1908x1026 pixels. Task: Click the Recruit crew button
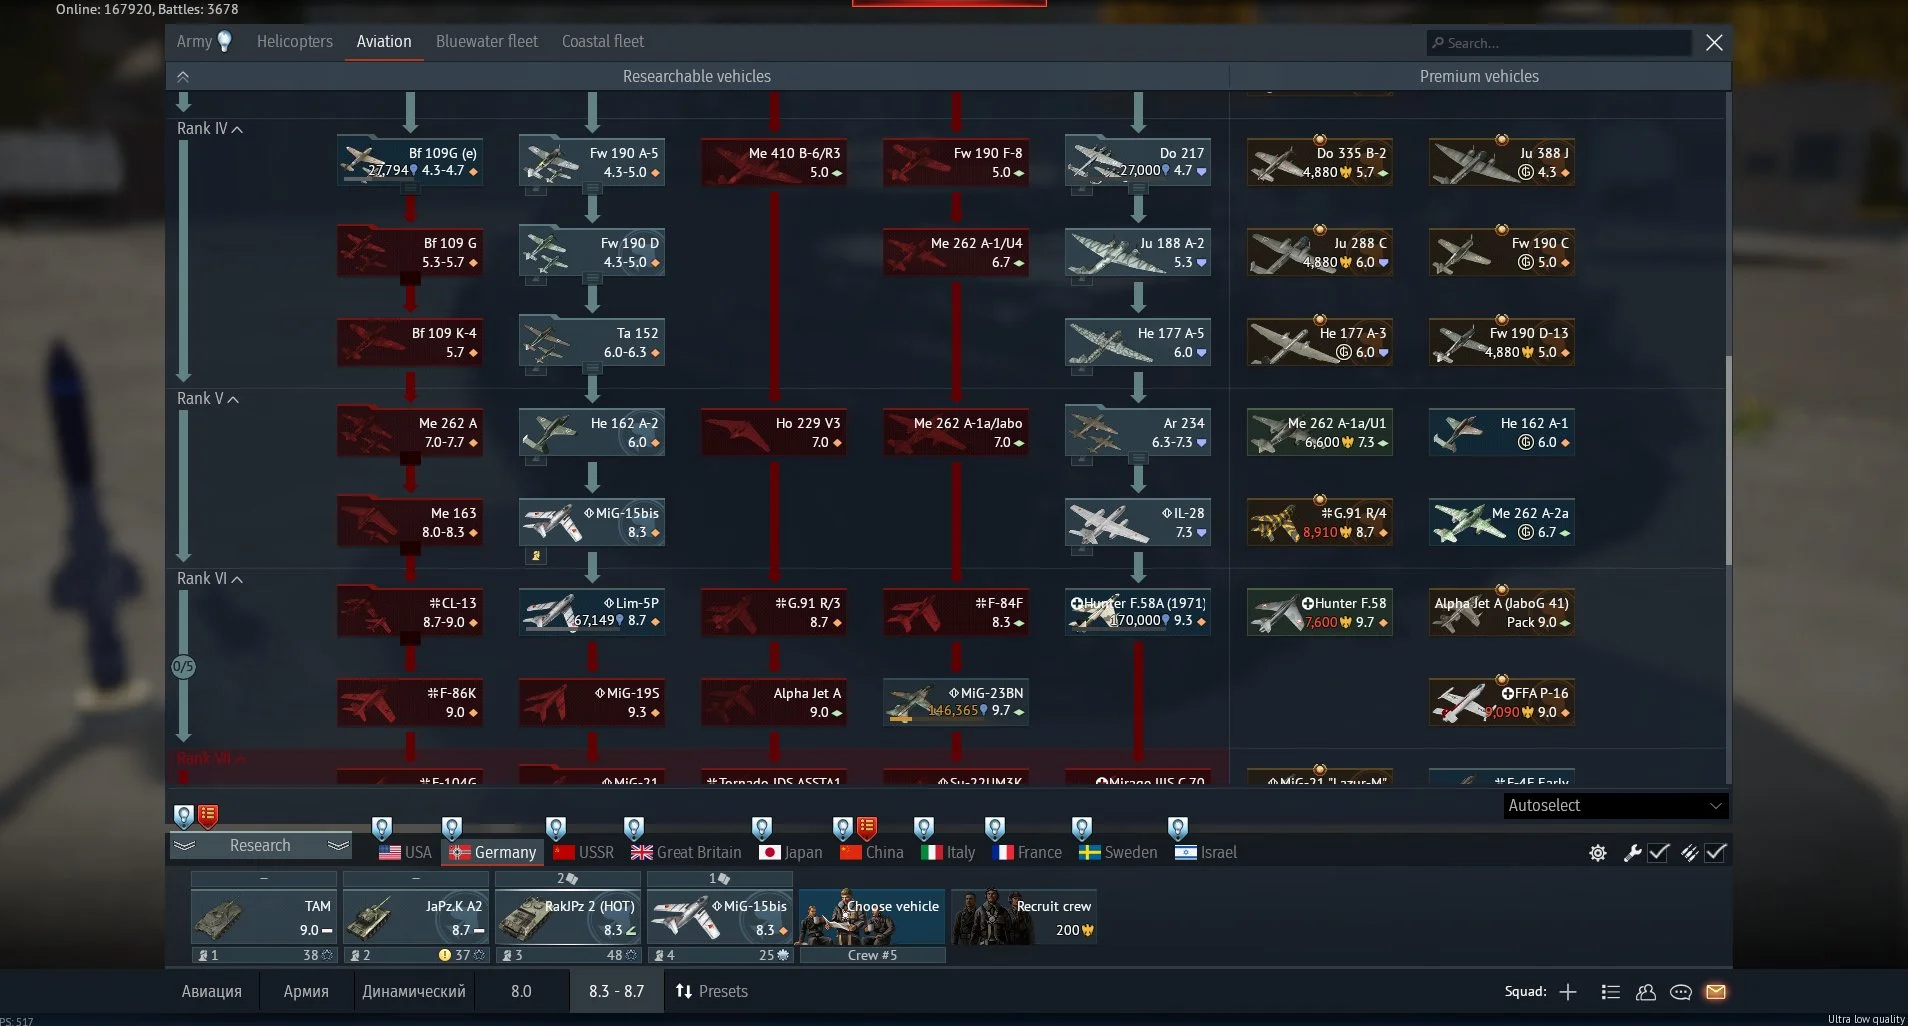tap(1024, 917)
